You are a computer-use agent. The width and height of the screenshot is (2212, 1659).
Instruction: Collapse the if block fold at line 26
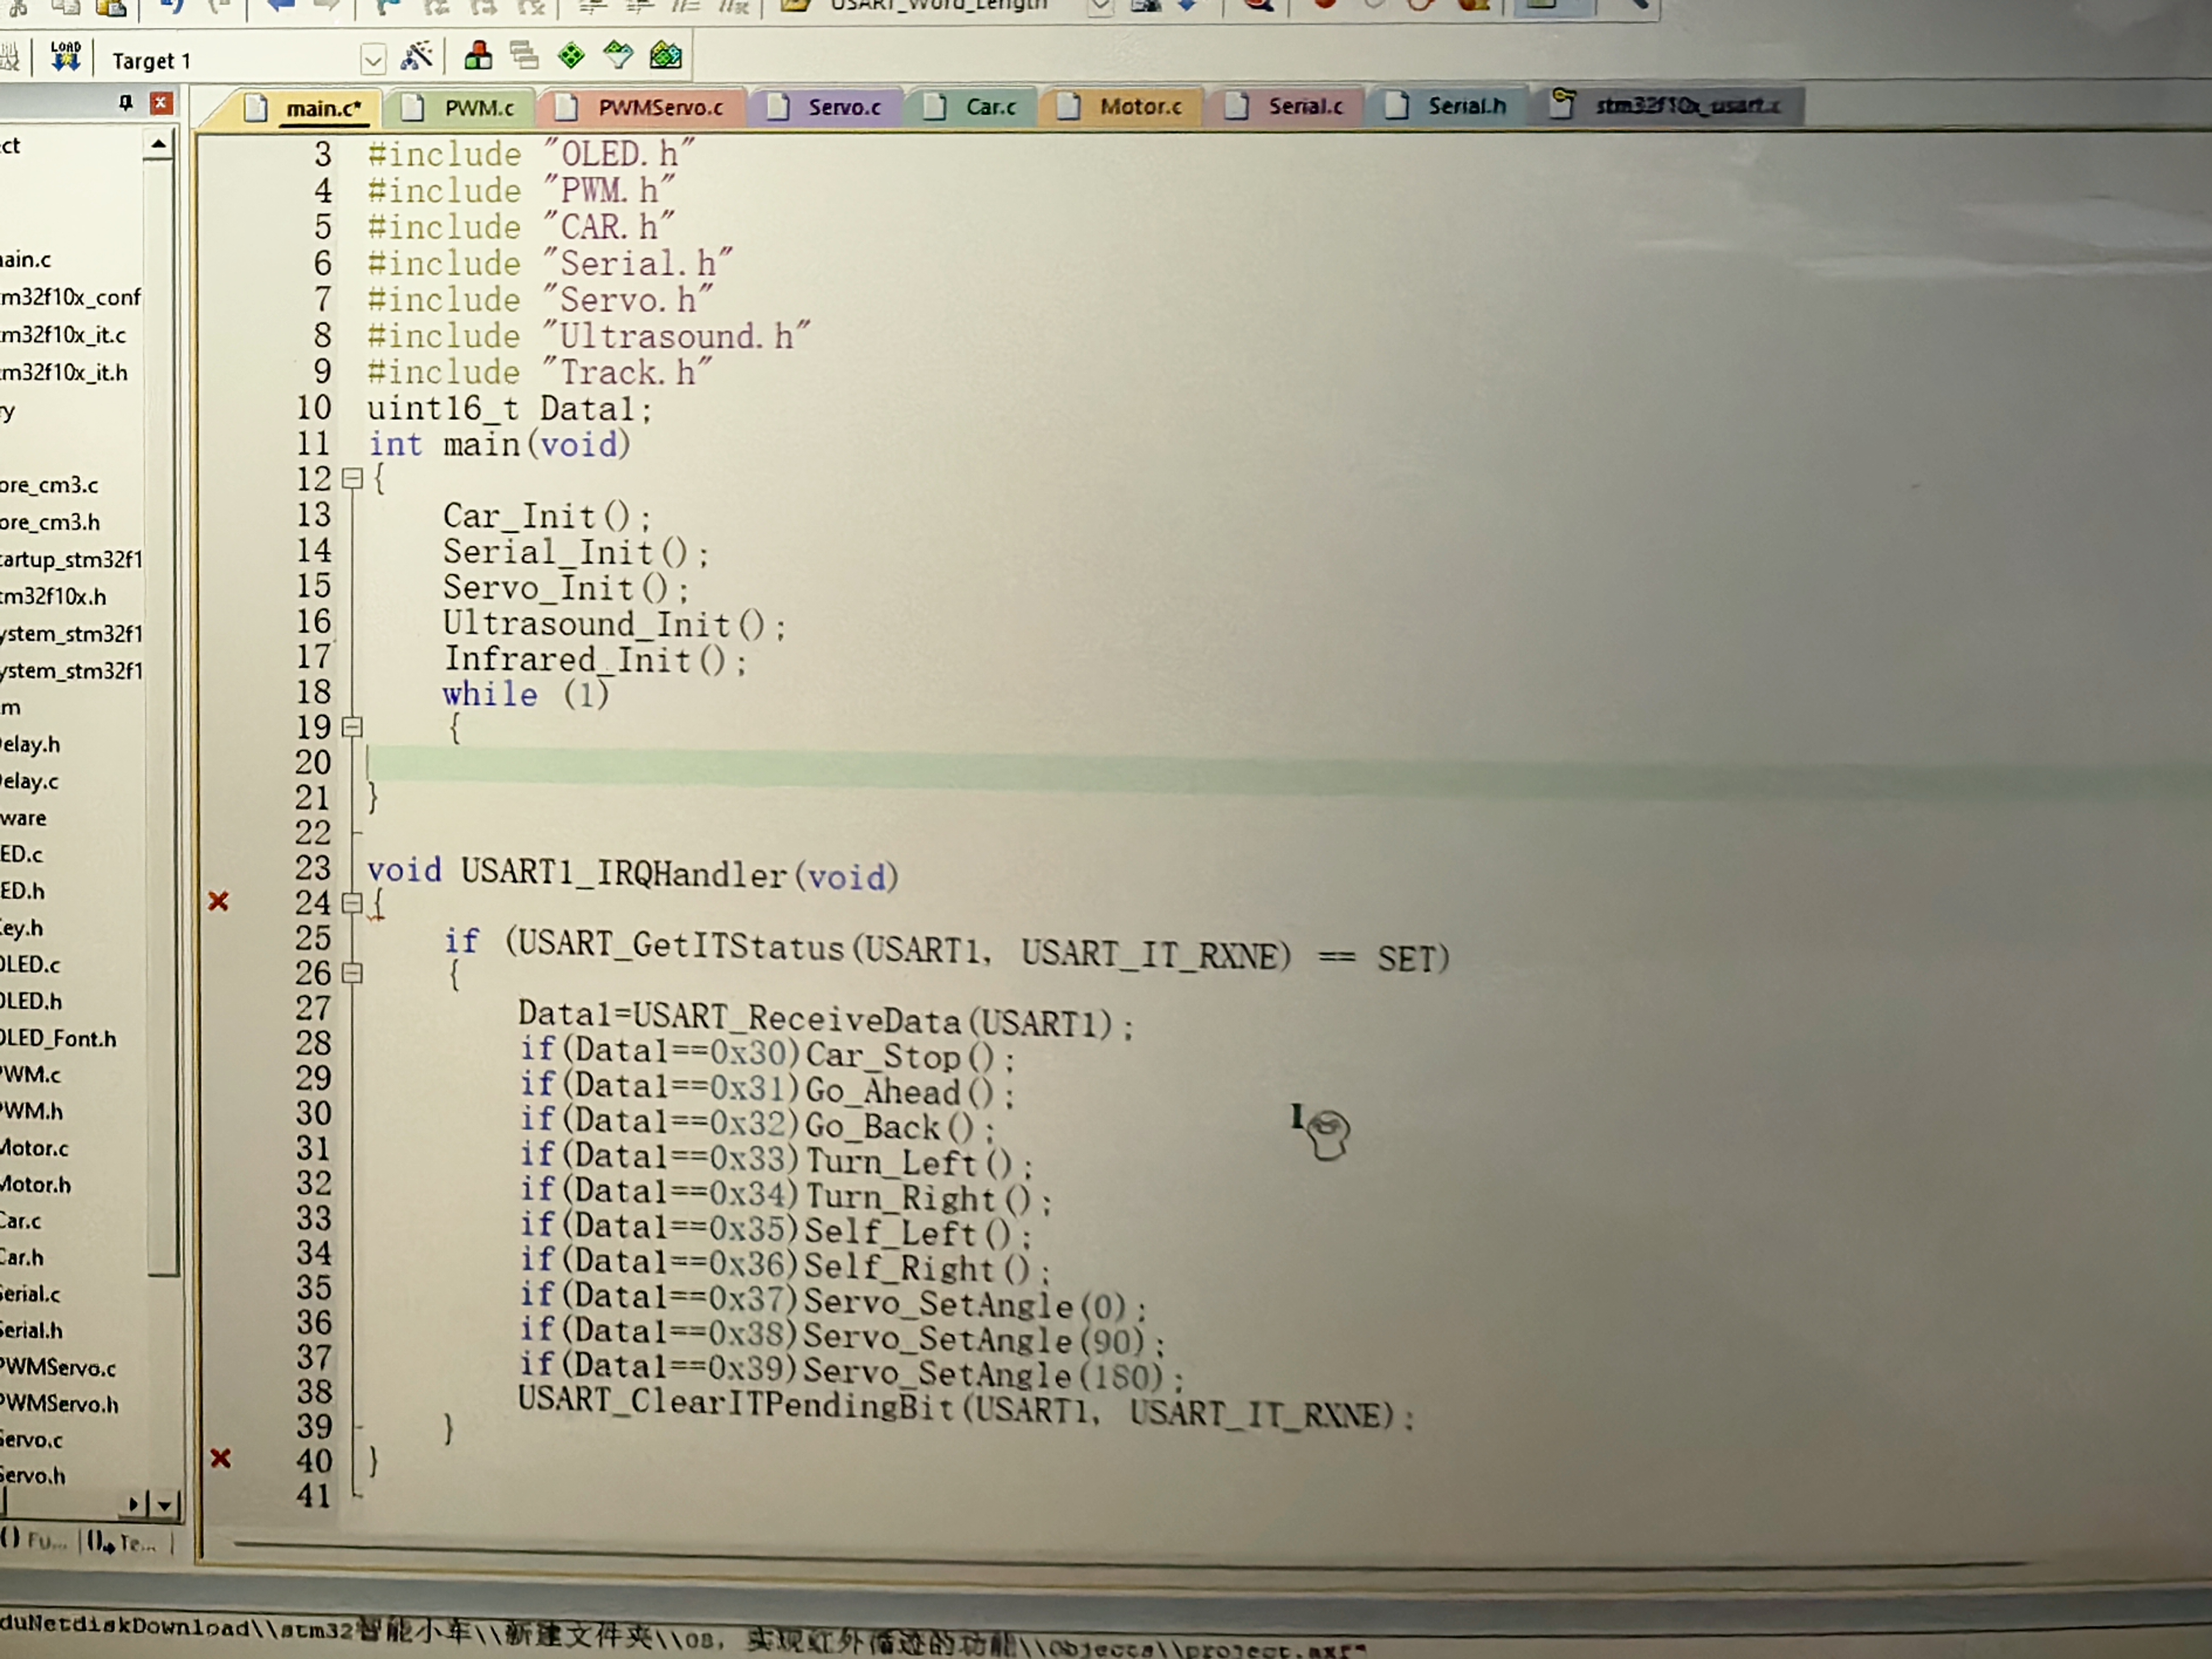click(352, 973)
